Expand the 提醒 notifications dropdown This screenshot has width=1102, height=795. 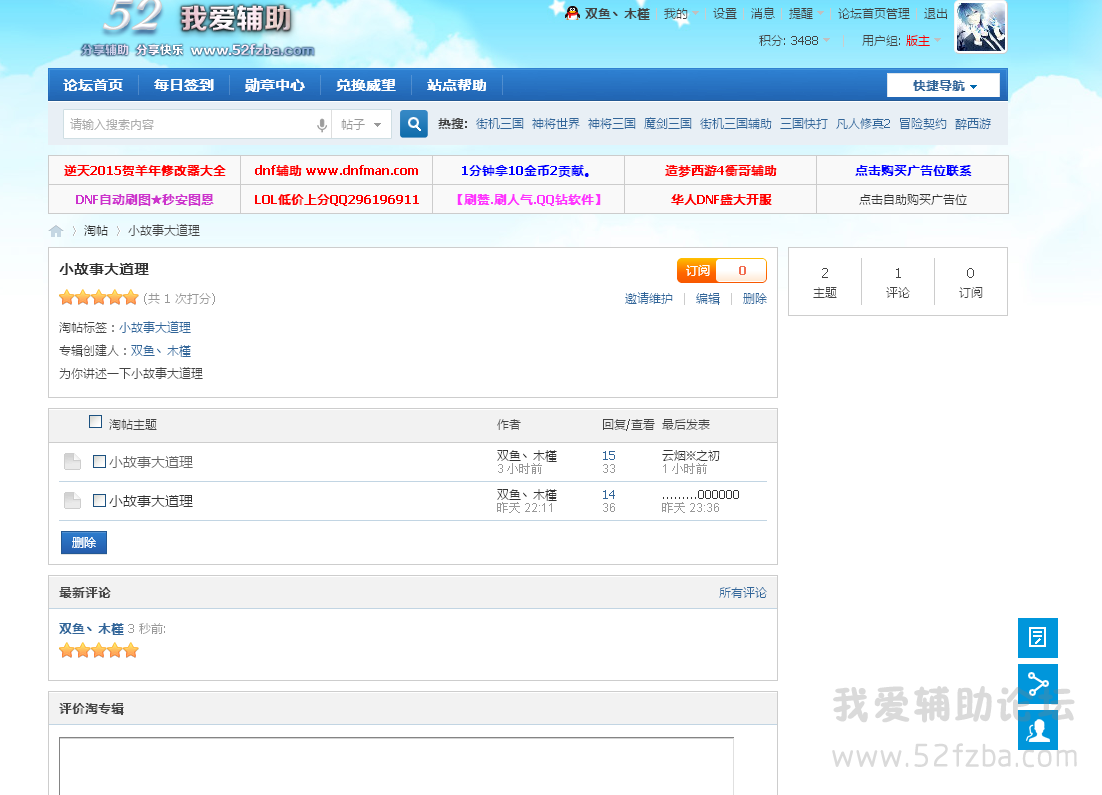pos(806,14)
